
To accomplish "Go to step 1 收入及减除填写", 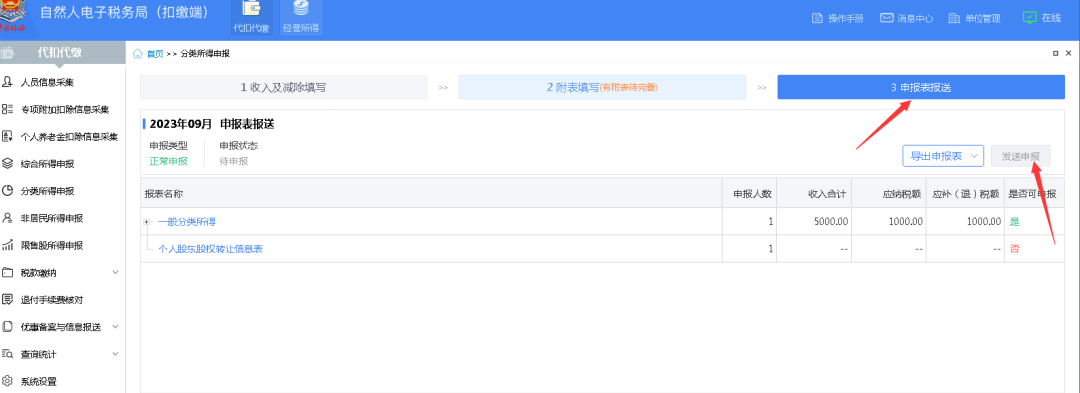I will 284,87.
